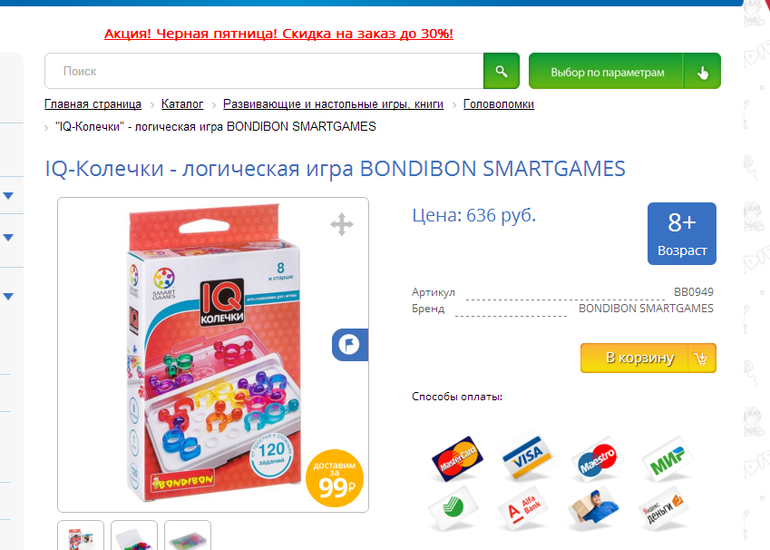Click the Maestro payment icon
This screenshot has height=550, width=770.
coord(597,459)
